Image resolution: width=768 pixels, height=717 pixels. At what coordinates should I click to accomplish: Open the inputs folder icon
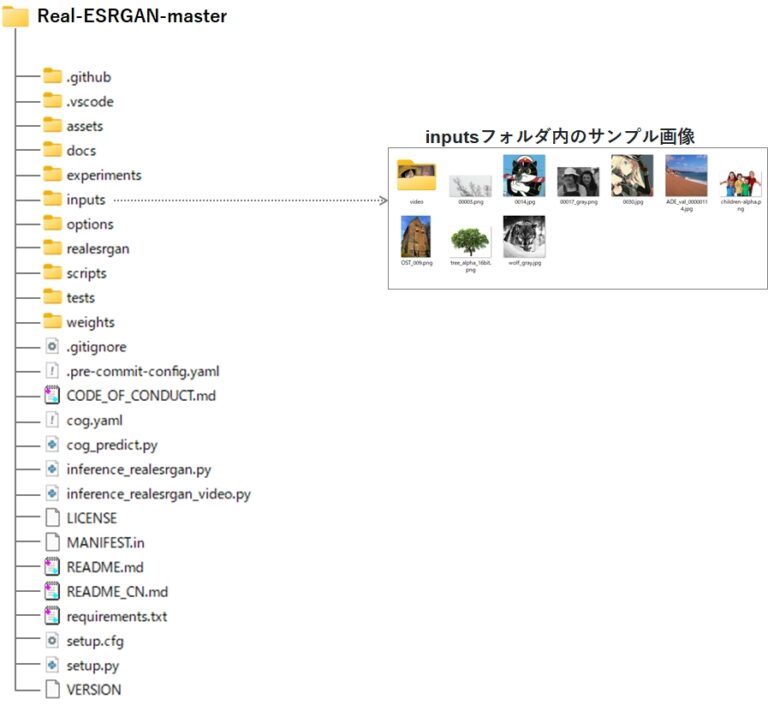point(53,200)
